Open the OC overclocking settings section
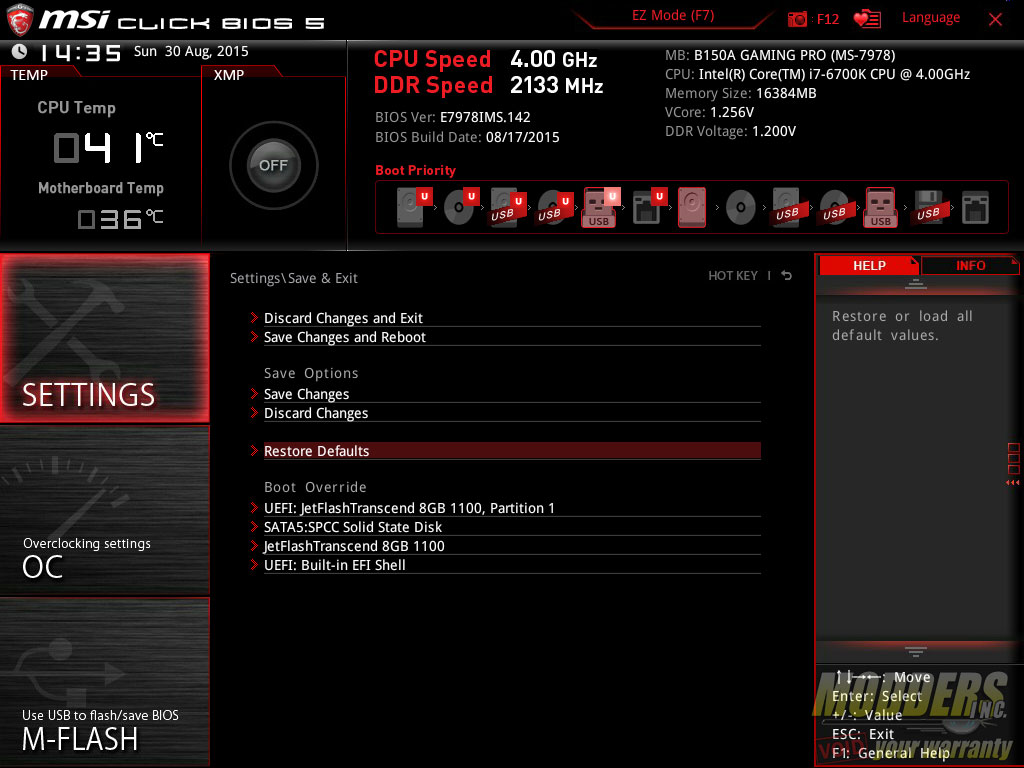 [104, 510]
